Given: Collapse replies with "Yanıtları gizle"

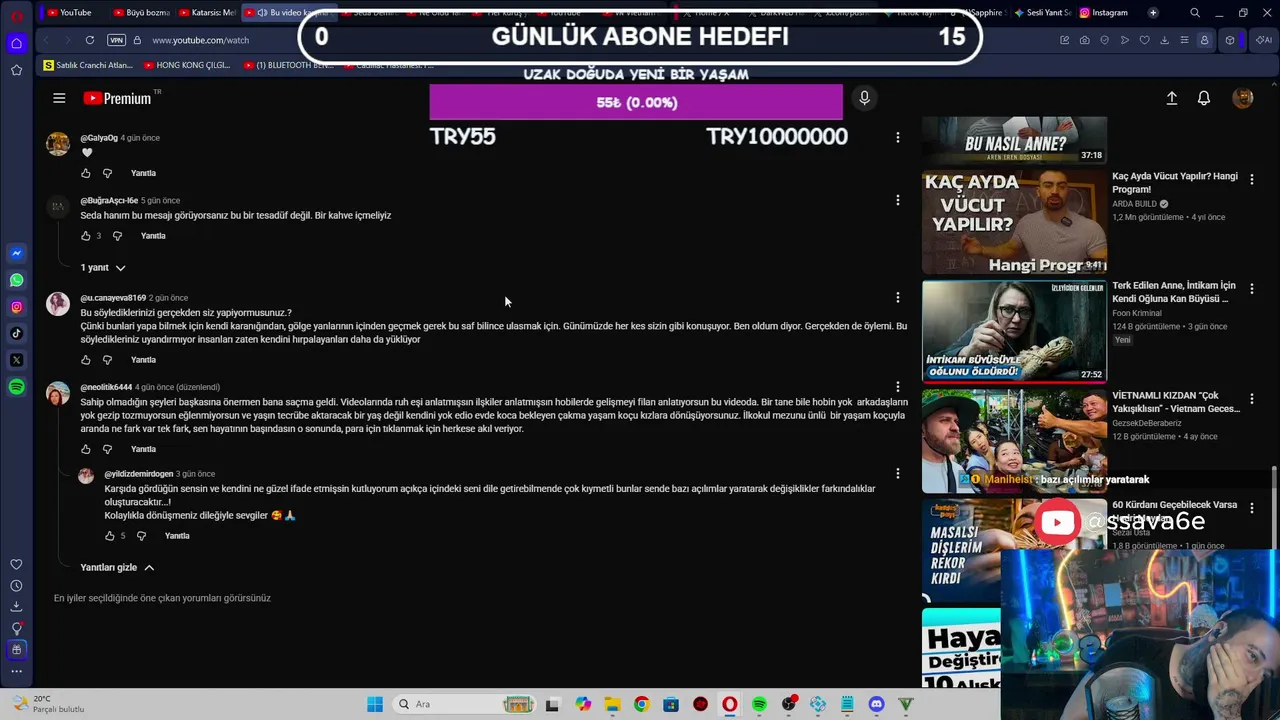Looking at the screenshot, I should click(117, 567).
